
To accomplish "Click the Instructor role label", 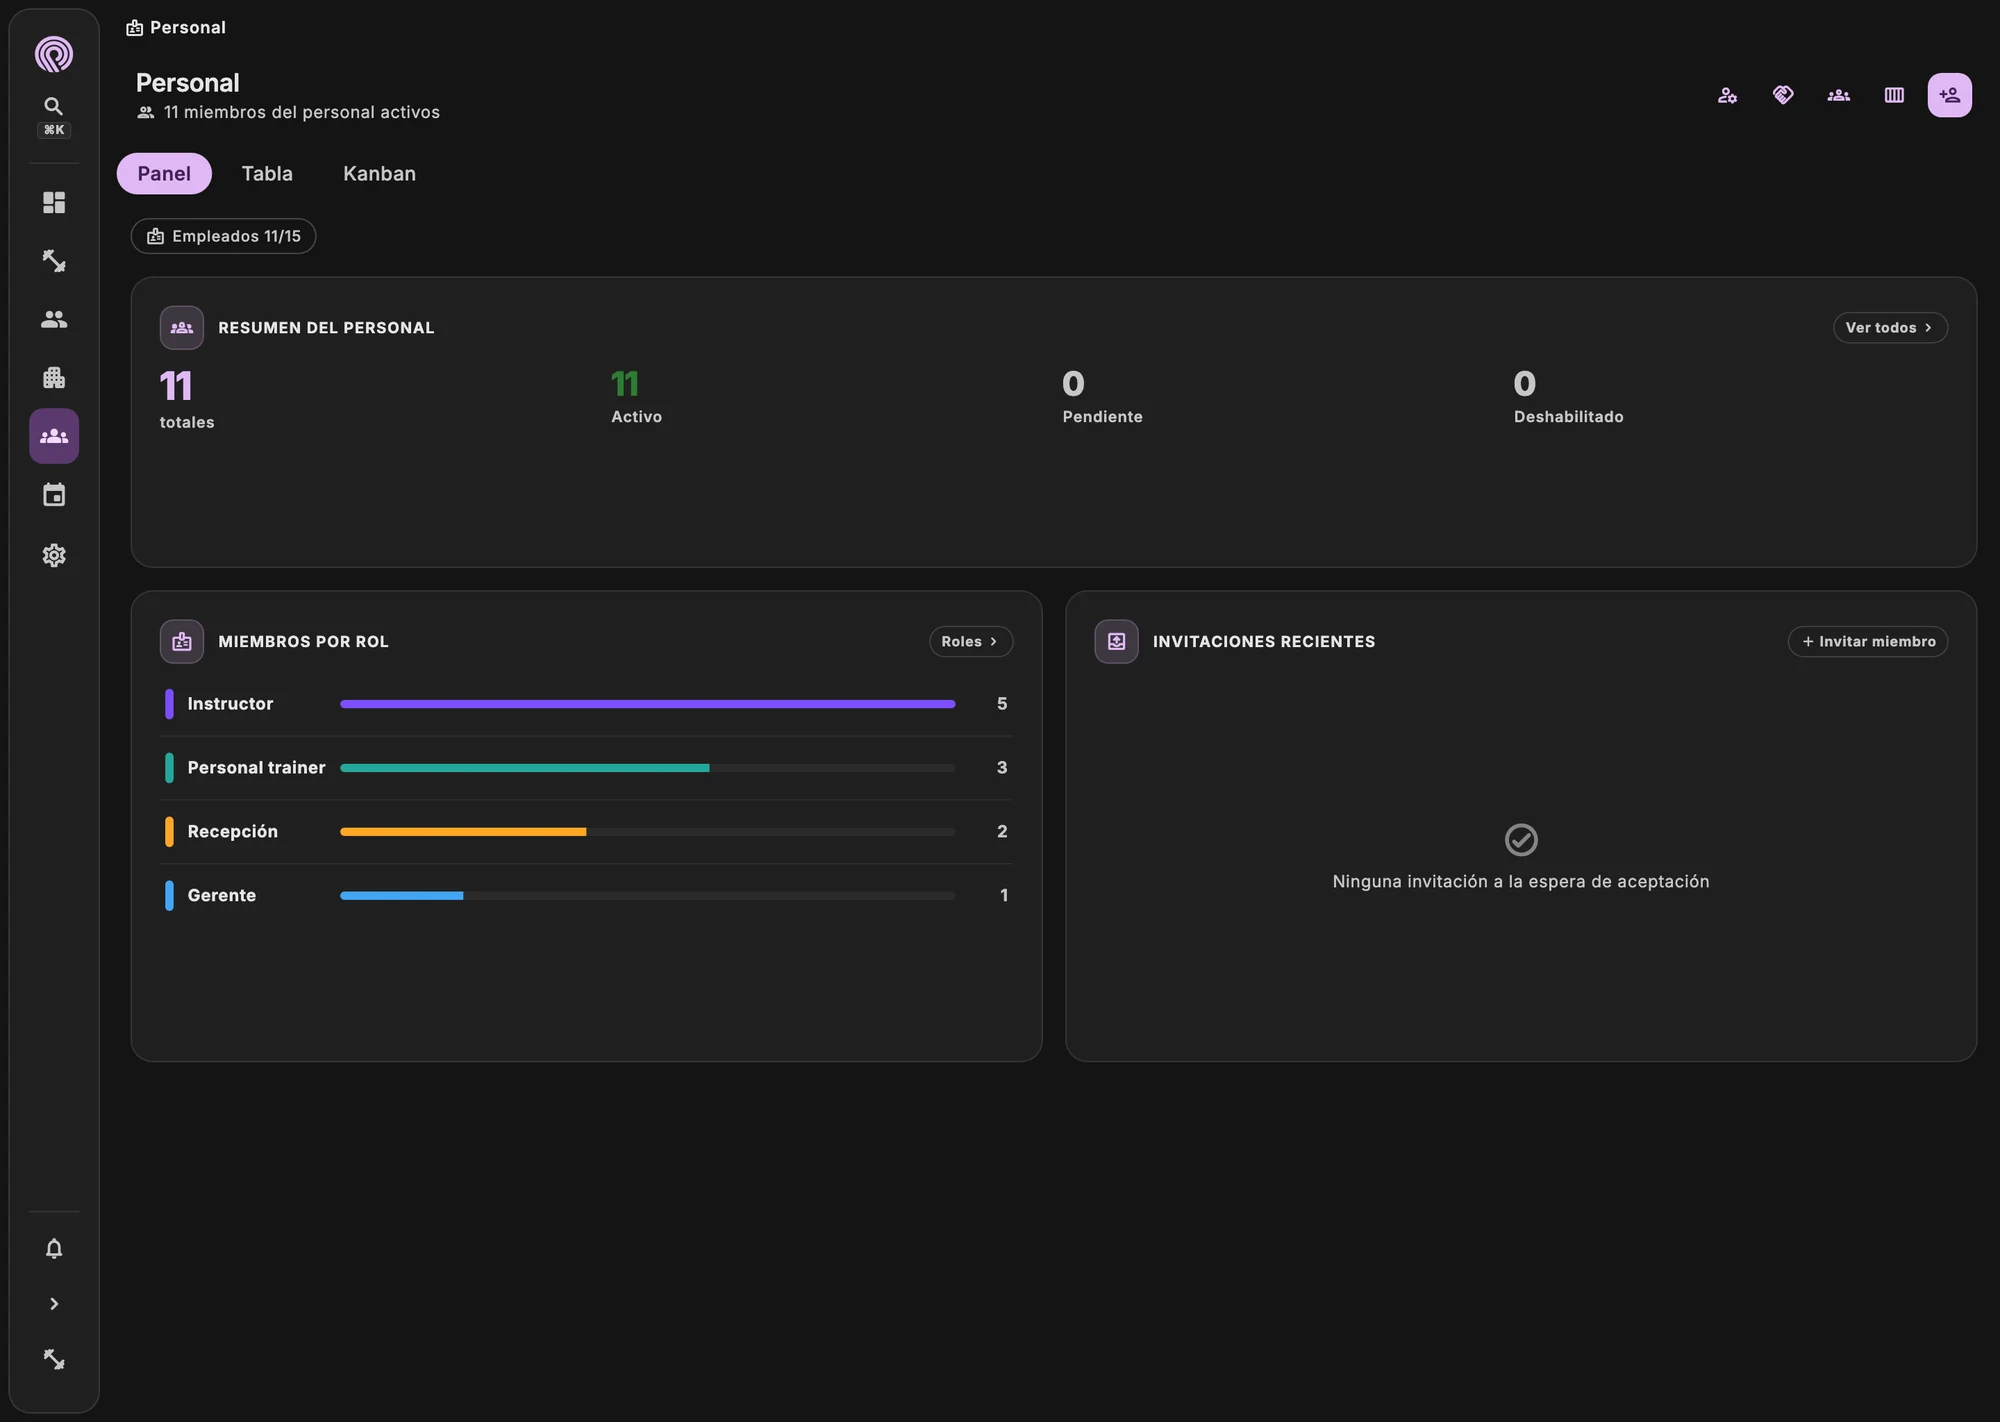I will [230, 704].
